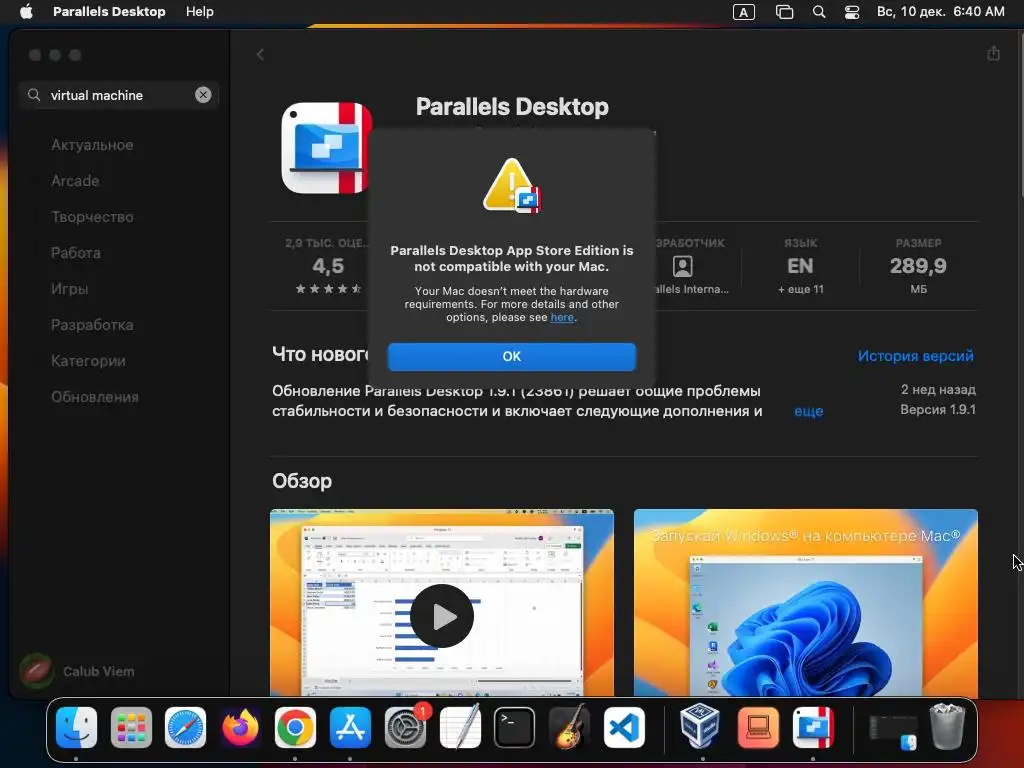Click the language EN value
The width and height of the screenshot is (1024, 768).
[x=800, y=266]
